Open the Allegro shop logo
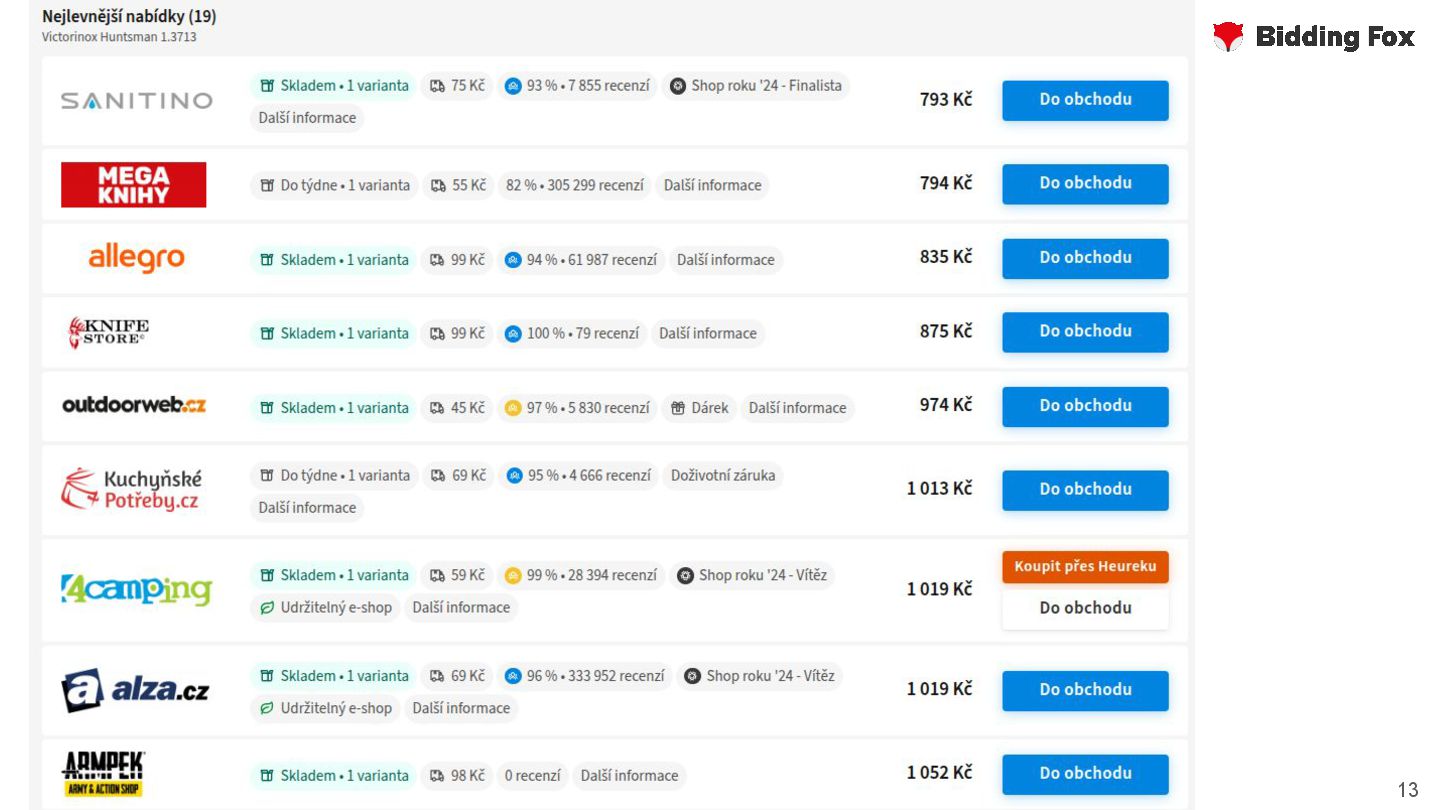1440x810 pixels. (x=136, y=258)
